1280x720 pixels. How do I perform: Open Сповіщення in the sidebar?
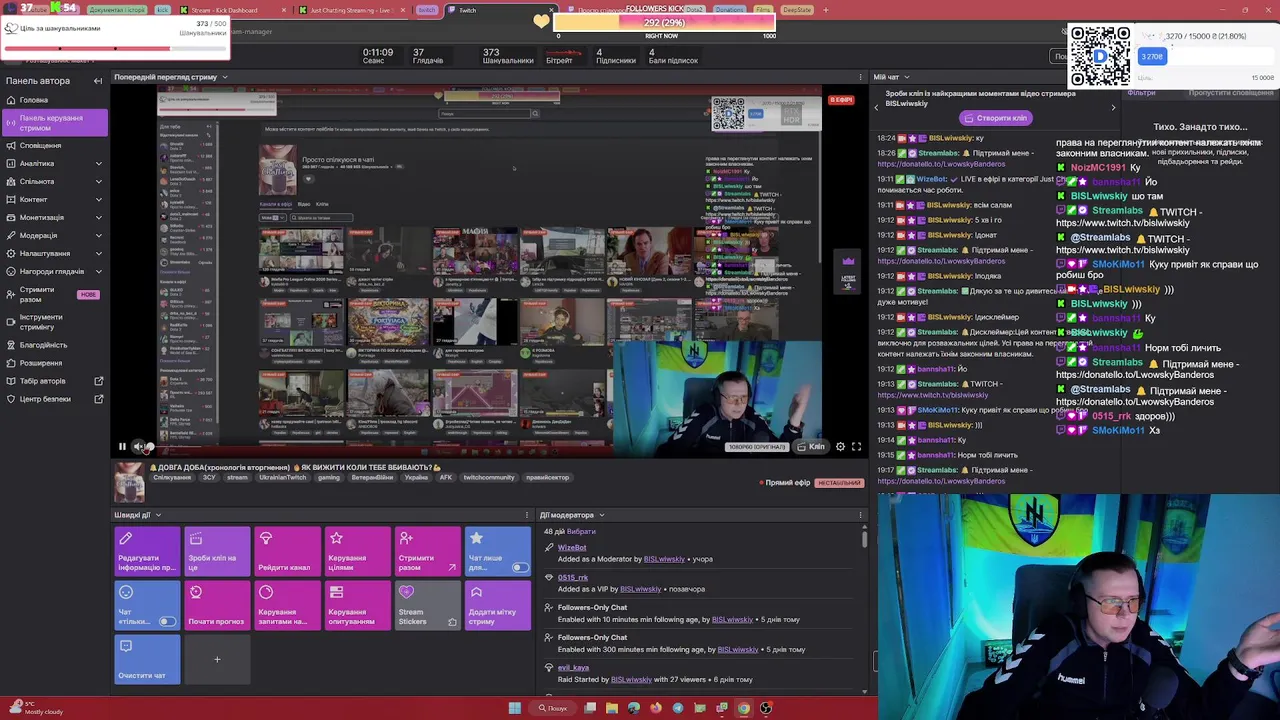[55, 145]
